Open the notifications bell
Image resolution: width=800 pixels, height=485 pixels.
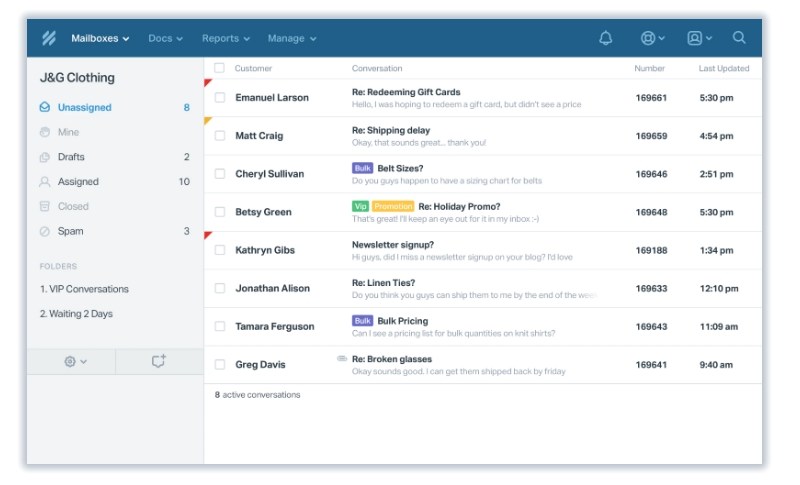(606, 38)
